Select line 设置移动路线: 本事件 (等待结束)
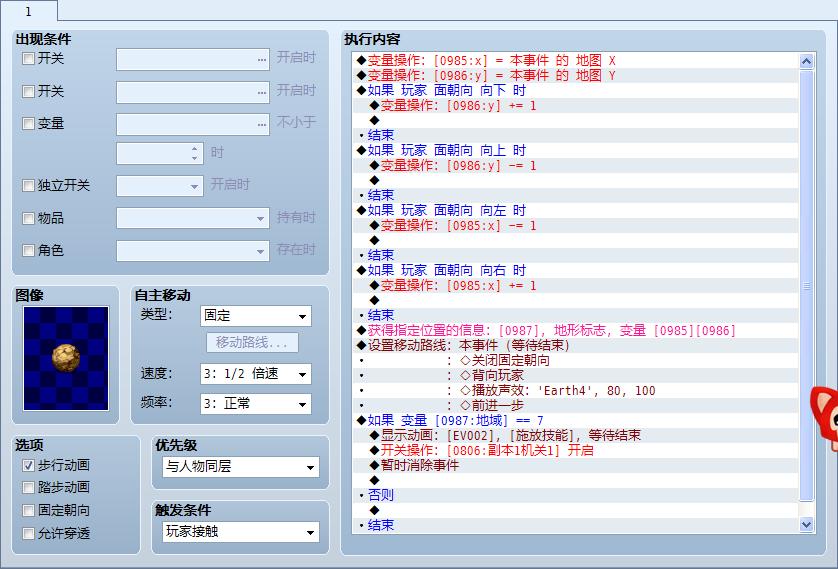This screenshot has width=838, height=569. point(577,345)
